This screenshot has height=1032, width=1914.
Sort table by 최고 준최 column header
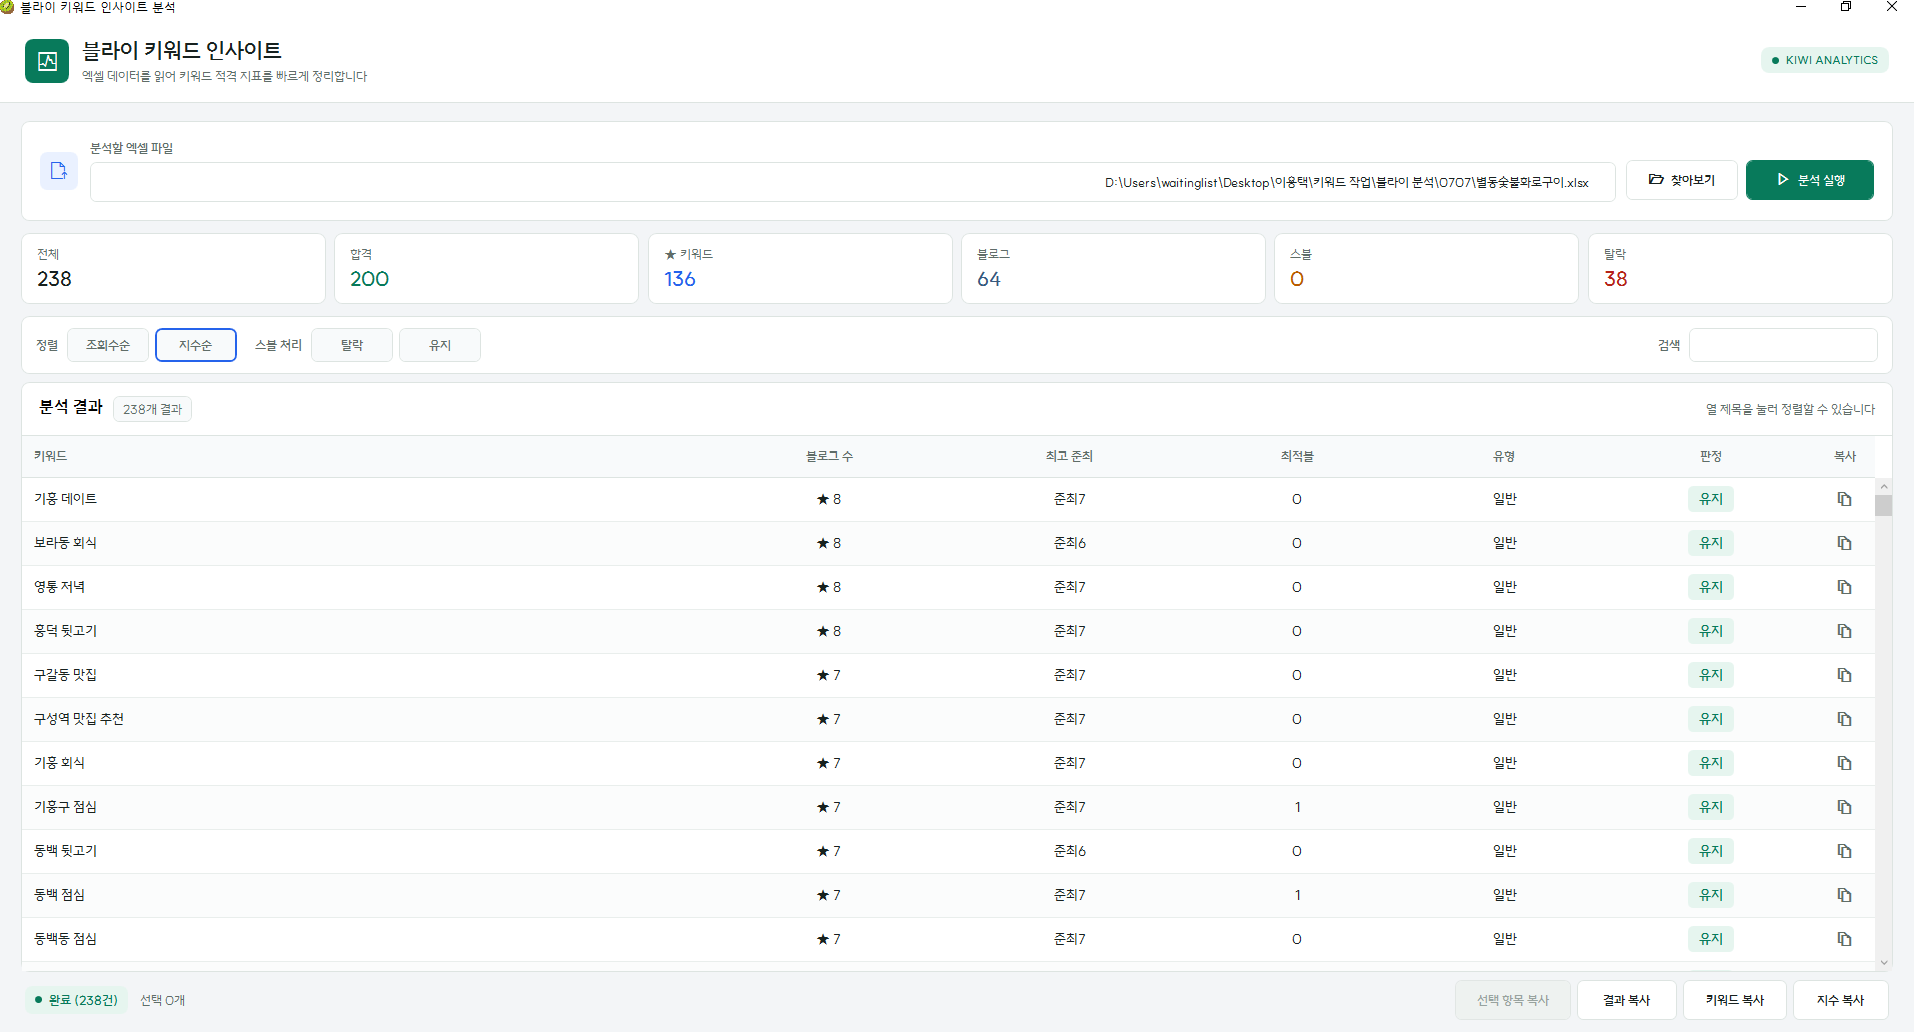pos(1069,456)
